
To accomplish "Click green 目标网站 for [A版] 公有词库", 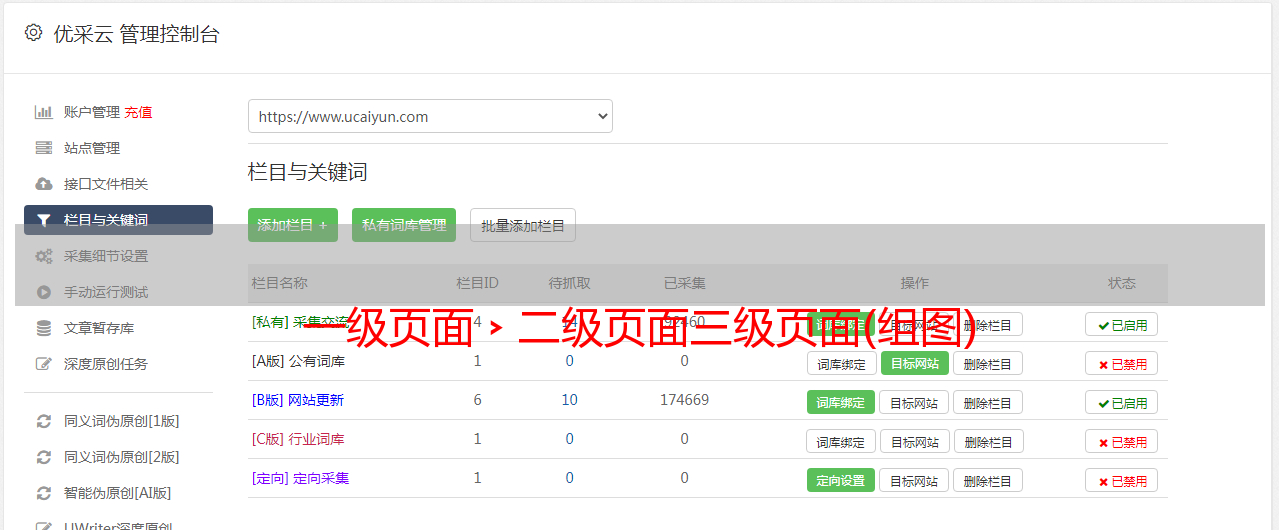I will click(915, 363).
